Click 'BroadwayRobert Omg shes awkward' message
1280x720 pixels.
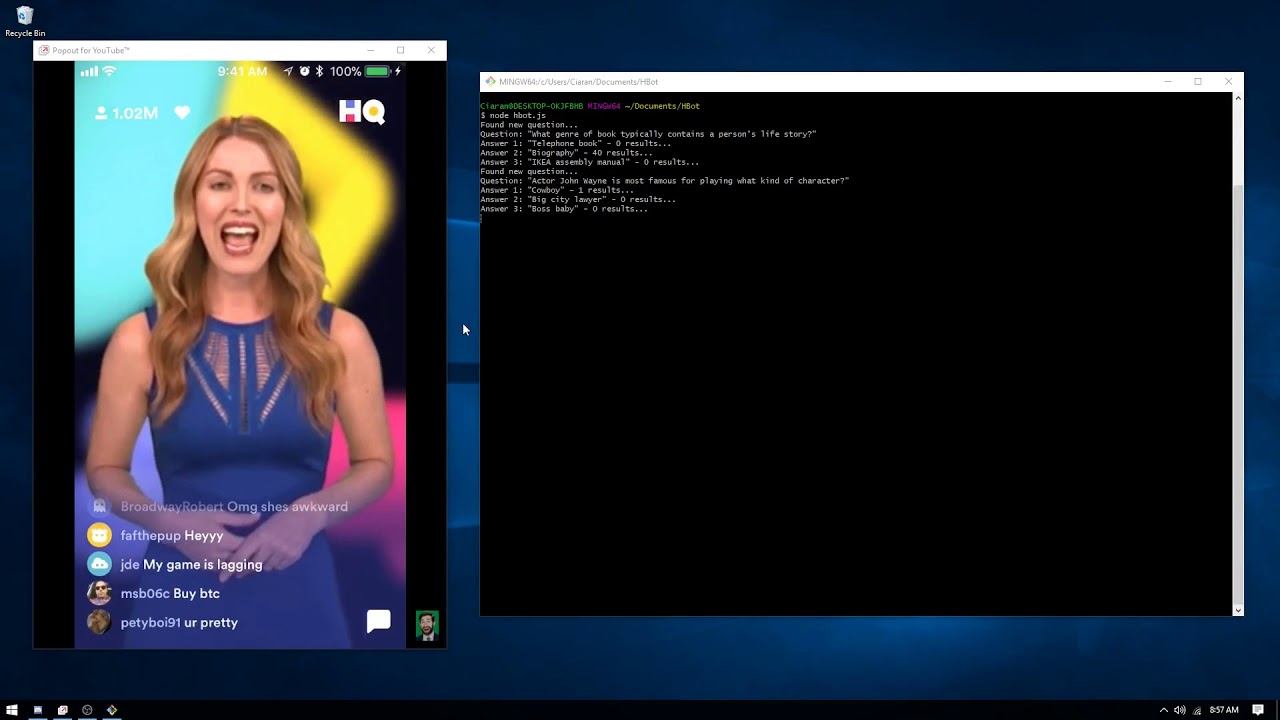tap(234, 507)
